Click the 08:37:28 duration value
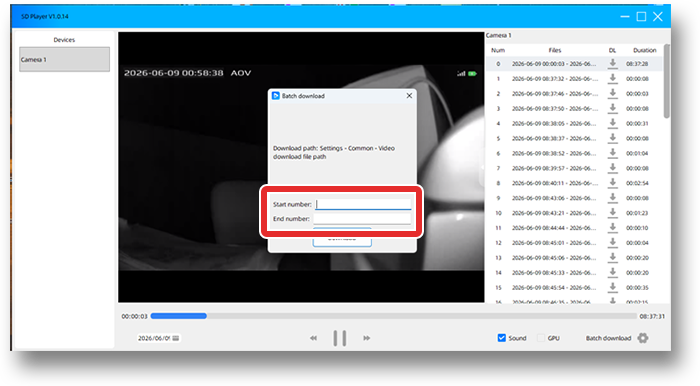Viewport: 700px width, 386px height. click(637, 64)
